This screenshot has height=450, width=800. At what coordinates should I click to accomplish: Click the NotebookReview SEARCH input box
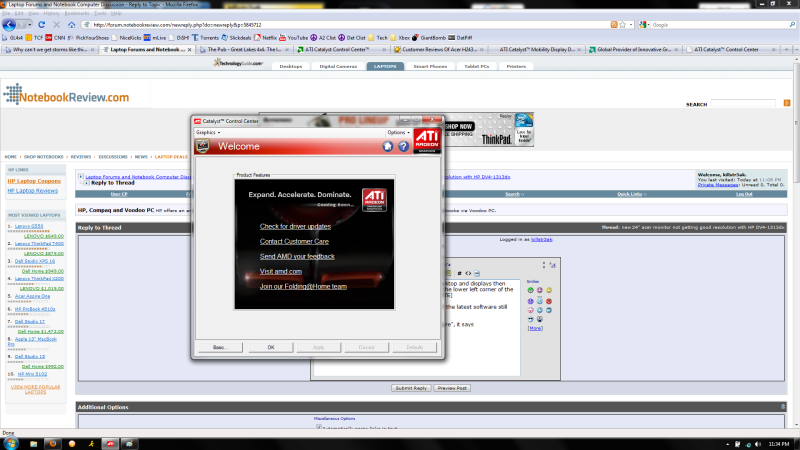pos(744,103)
